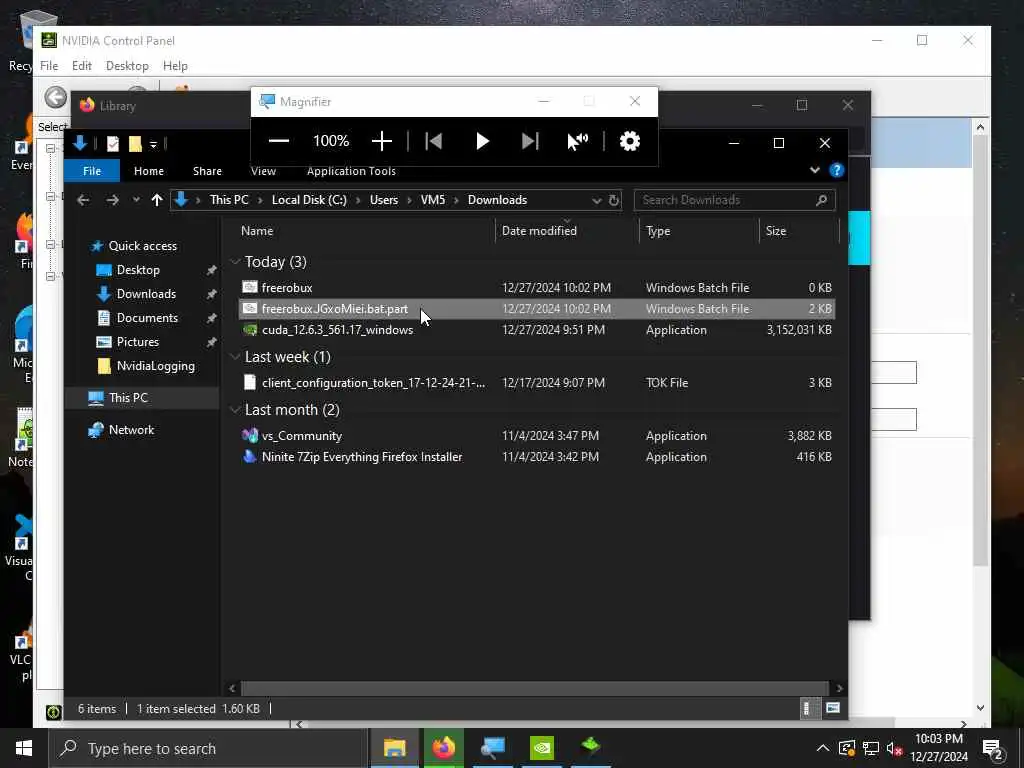Click VM5 in the address breadcrumb
This screenshot has width=1024, height=768.
point(433,200)
